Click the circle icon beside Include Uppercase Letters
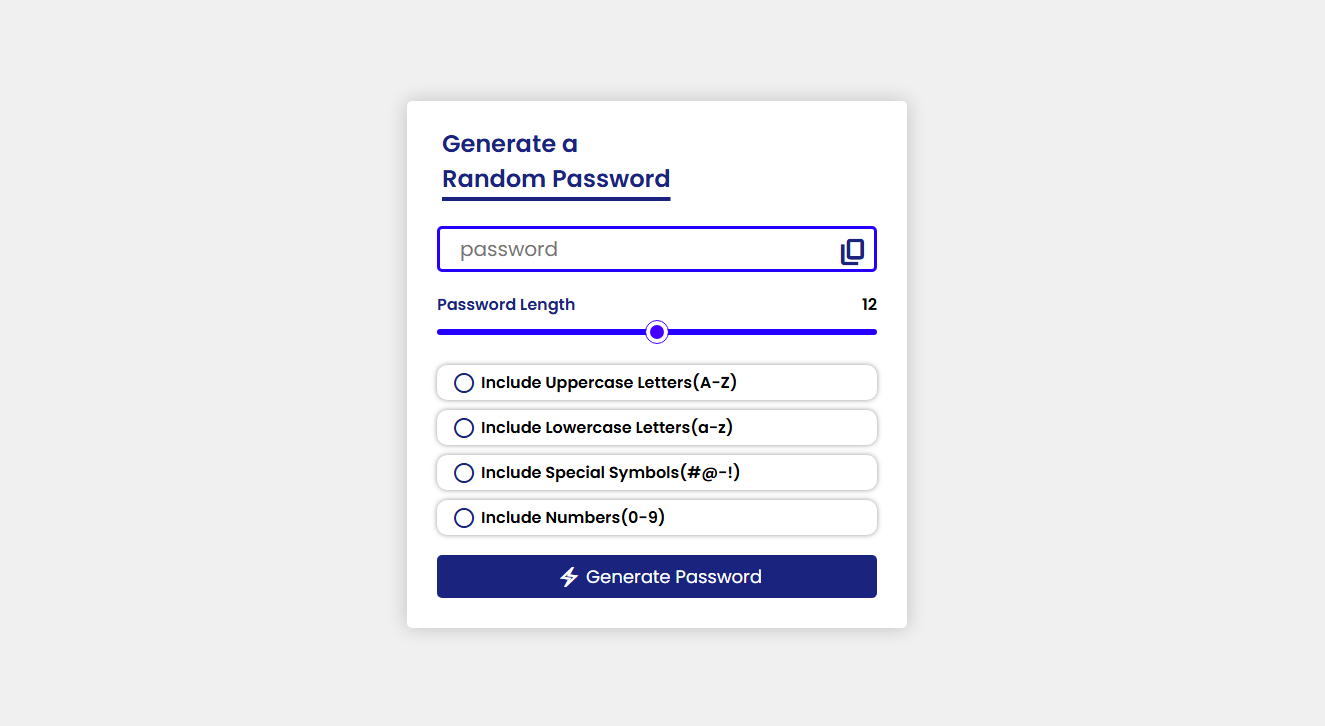Viewport: 1325px width, 726px height. point(463,382)
